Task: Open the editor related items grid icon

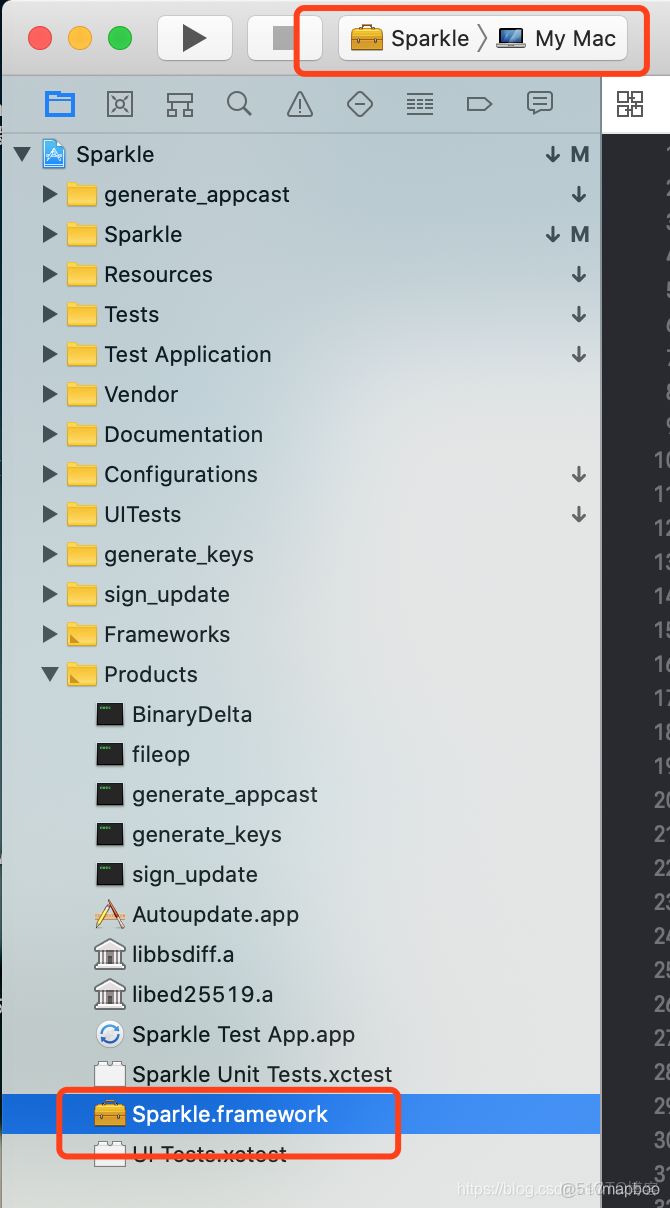Action: point(630,103)
